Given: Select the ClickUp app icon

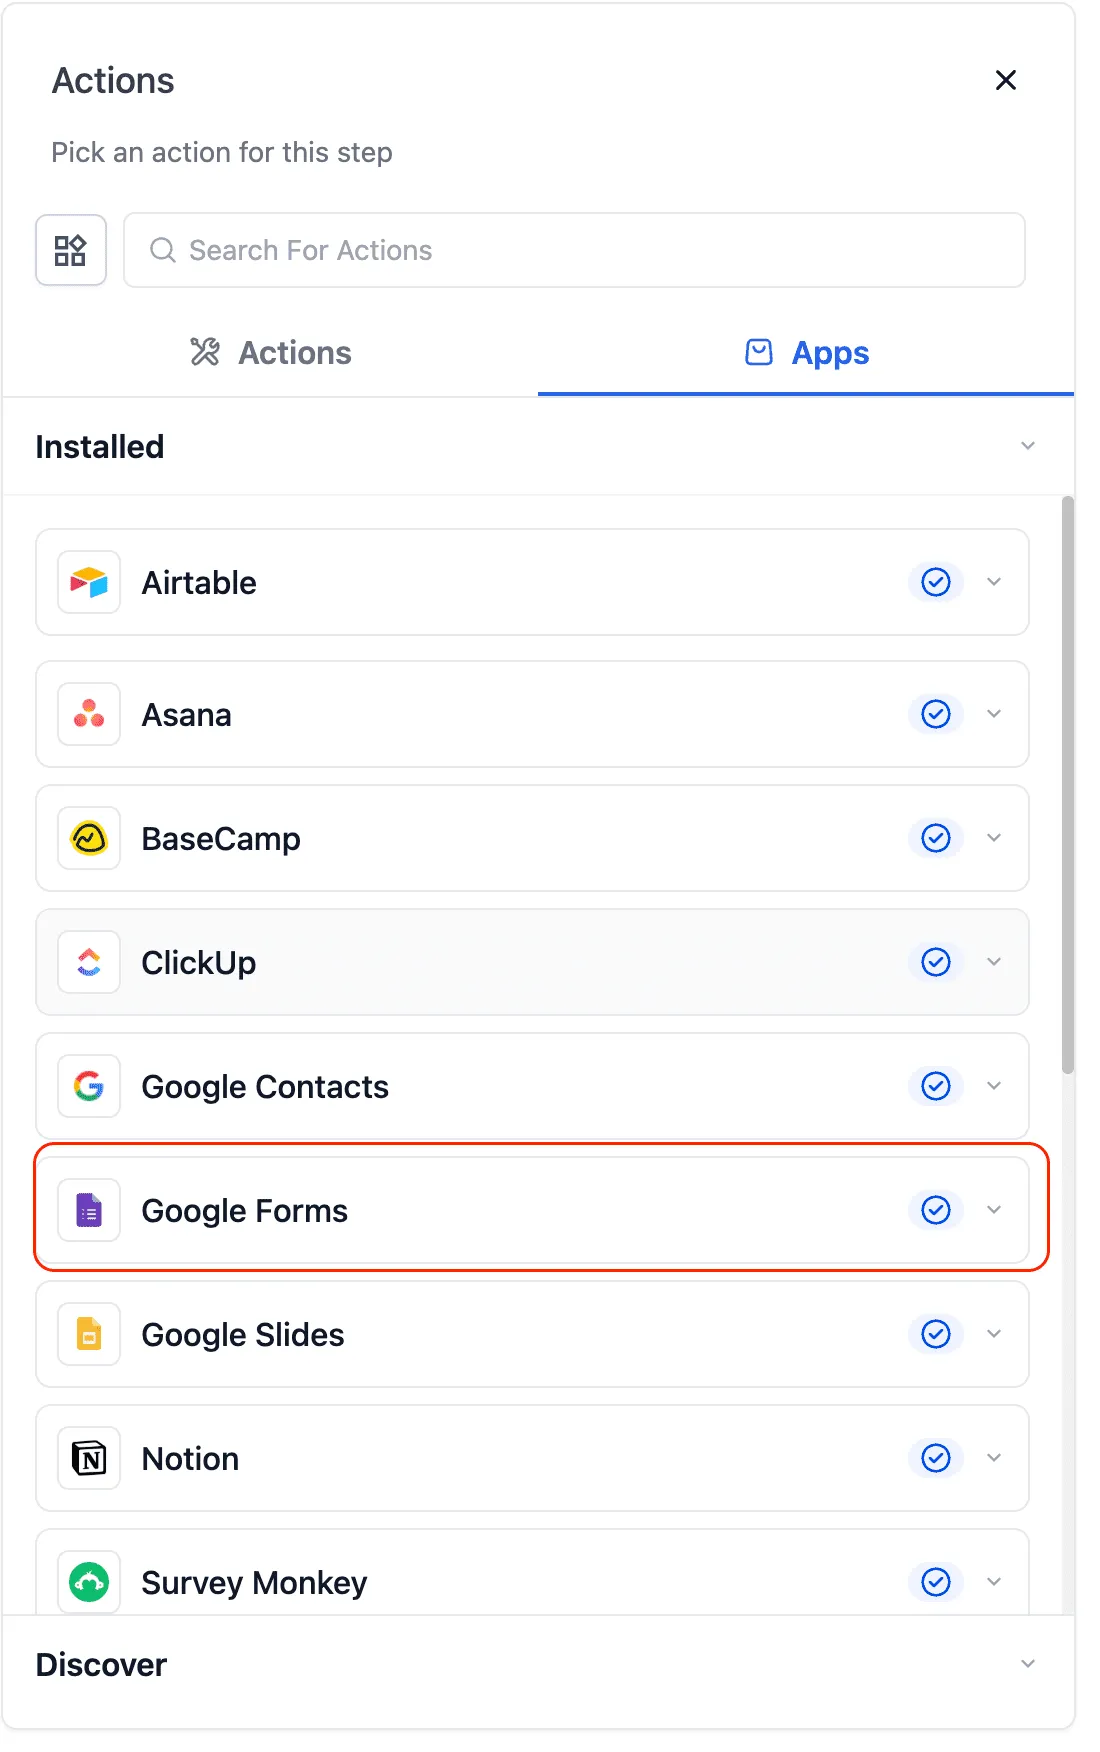Looking at the screenshot, I should (88, 962).
